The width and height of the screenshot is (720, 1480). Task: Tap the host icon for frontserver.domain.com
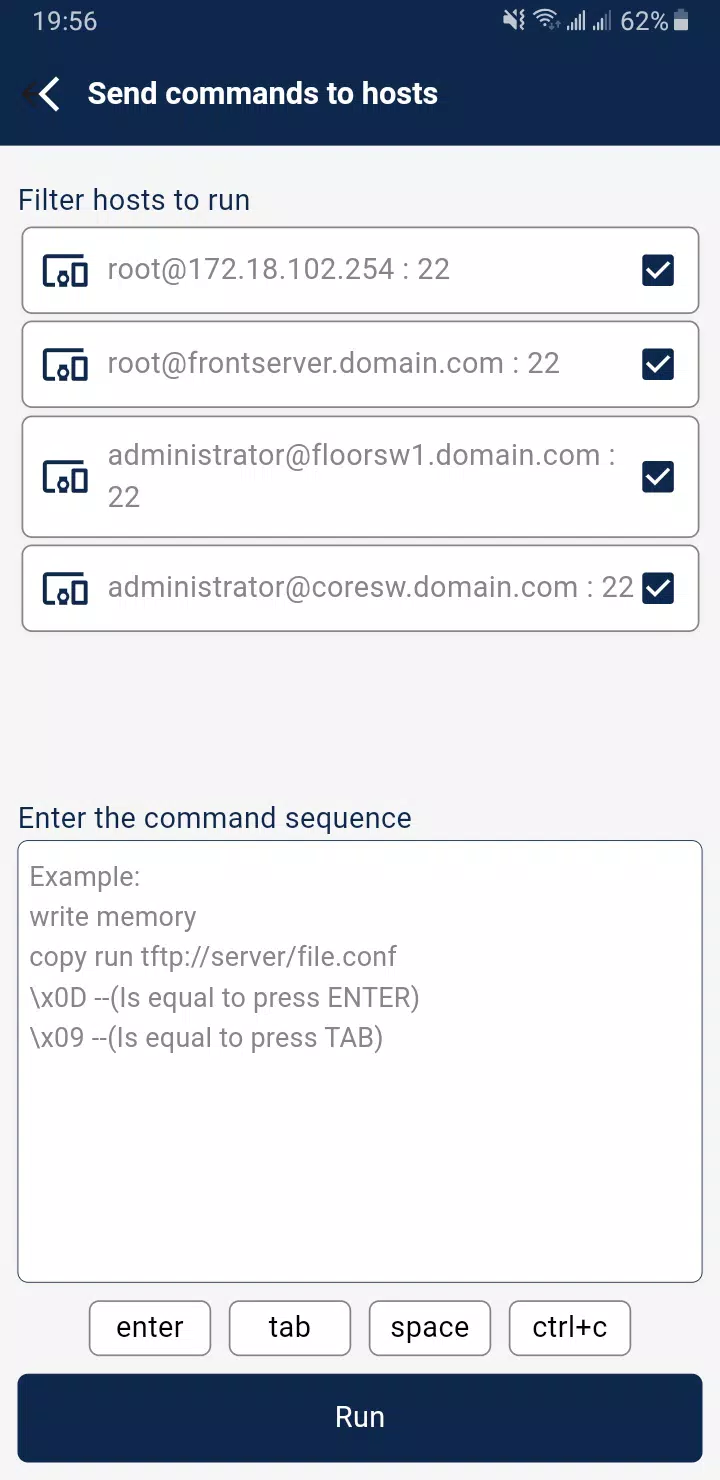65,364
